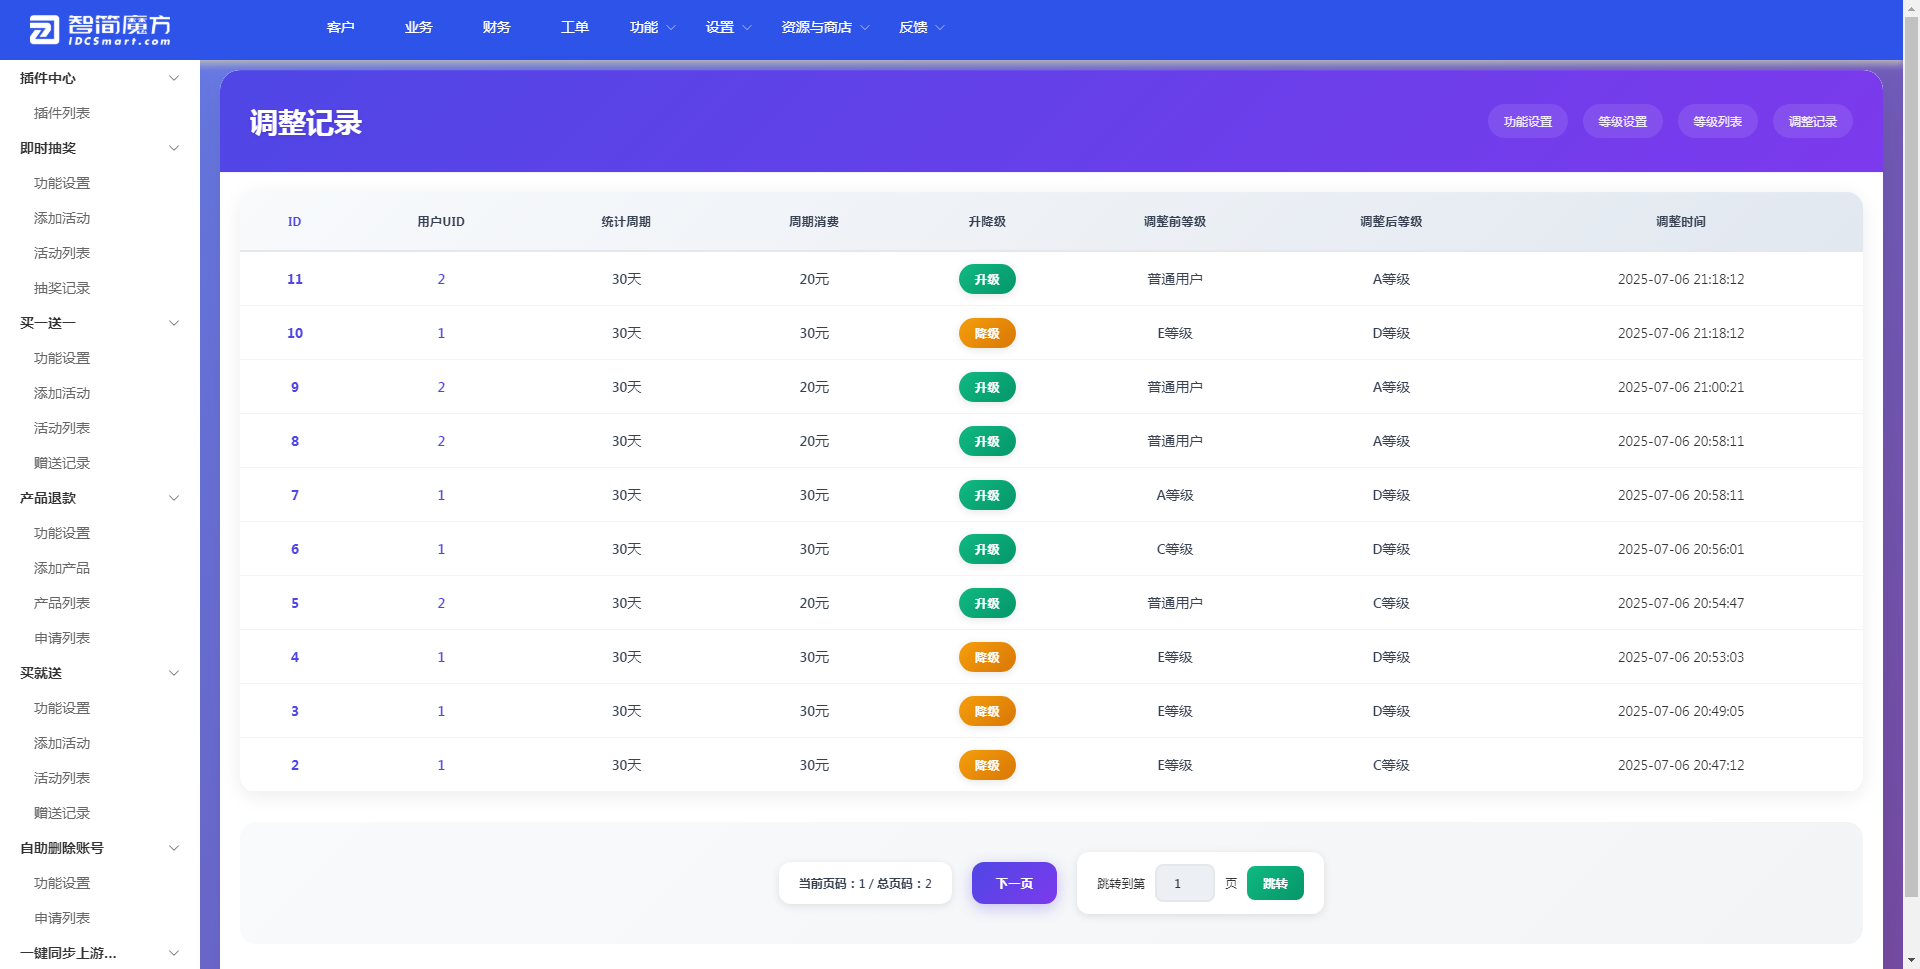1920x969 pixels.
Task: Open the 客户 top menu
Action: pyautogui.click(x=340, y=27)
